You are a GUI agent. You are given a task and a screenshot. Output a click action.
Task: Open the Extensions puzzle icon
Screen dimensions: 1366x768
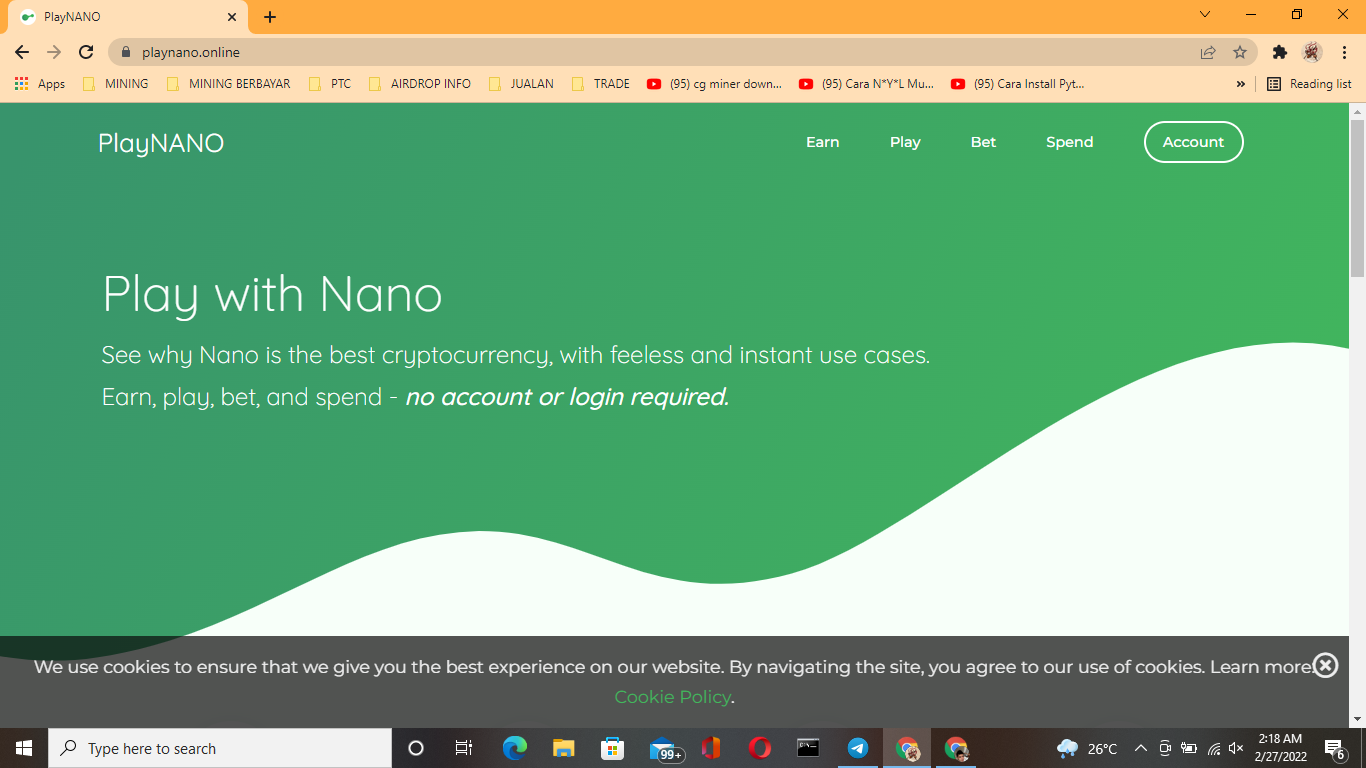point(1280,52)
